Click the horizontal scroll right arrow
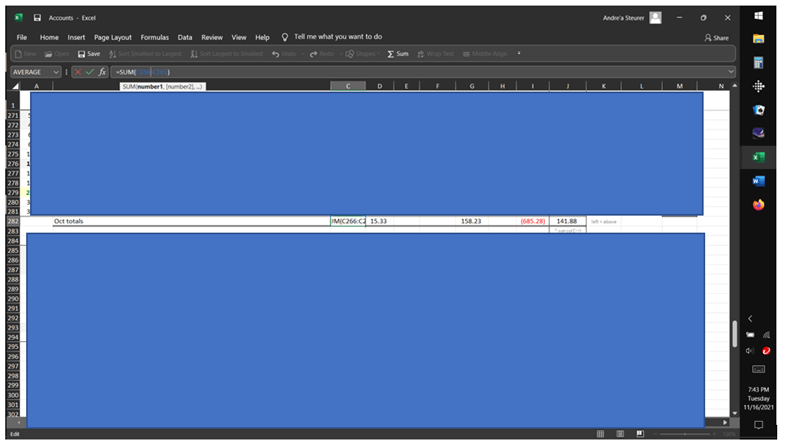Viewport: 786px width, 447px height. pos(725,422)
